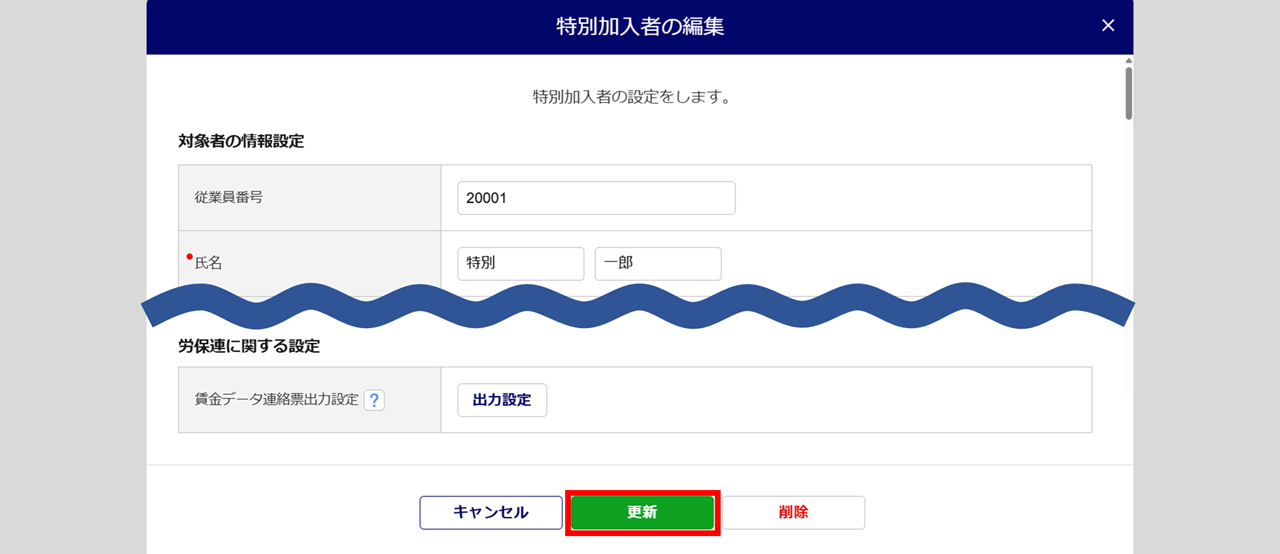Image resolution: width=1280 pixels, height=554 pixels.
Task: Close the 特別加入者の編集 dialog
Action: coord(1107,26)
